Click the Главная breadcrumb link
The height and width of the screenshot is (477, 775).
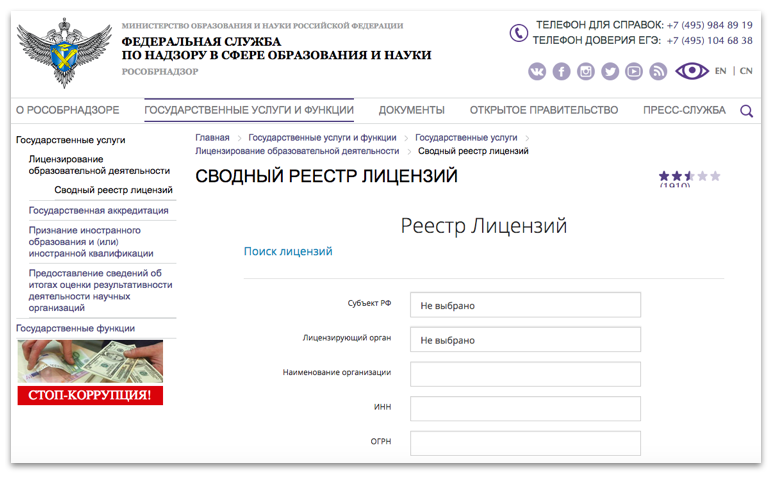pyautogui.click(x=212, y=137)
